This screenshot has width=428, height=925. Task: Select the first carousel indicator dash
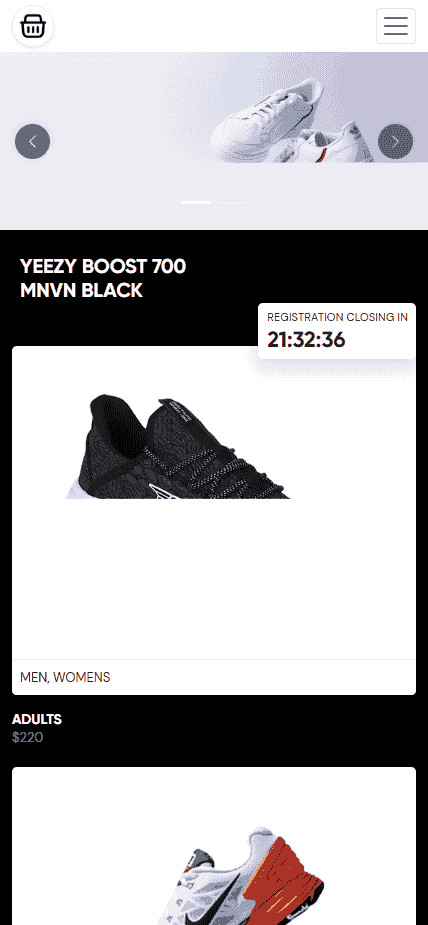196,202
